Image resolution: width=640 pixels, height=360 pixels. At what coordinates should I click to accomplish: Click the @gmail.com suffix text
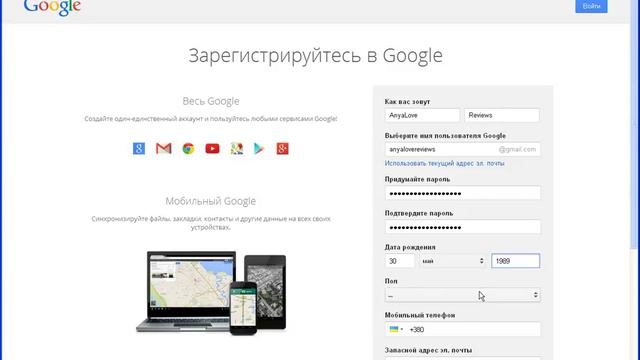tap(517, 149)
